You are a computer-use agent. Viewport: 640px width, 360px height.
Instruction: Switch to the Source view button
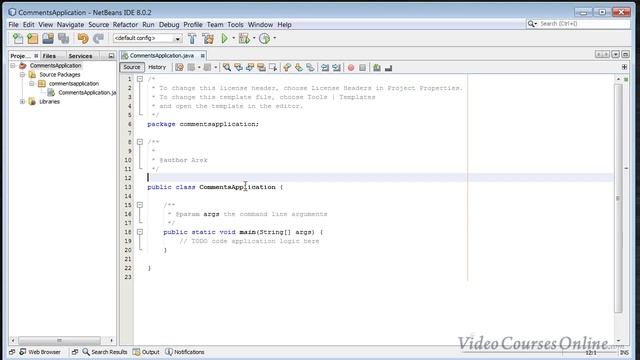click(131, 67)
